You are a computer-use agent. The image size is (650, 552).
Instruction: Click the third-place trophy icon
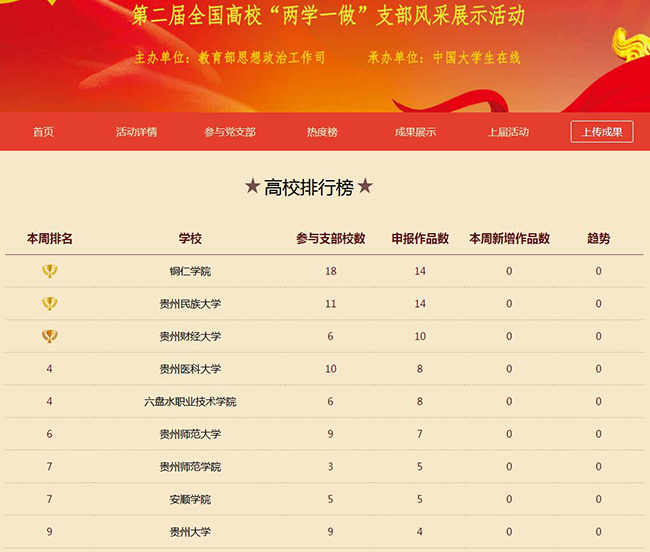point(49,337)
